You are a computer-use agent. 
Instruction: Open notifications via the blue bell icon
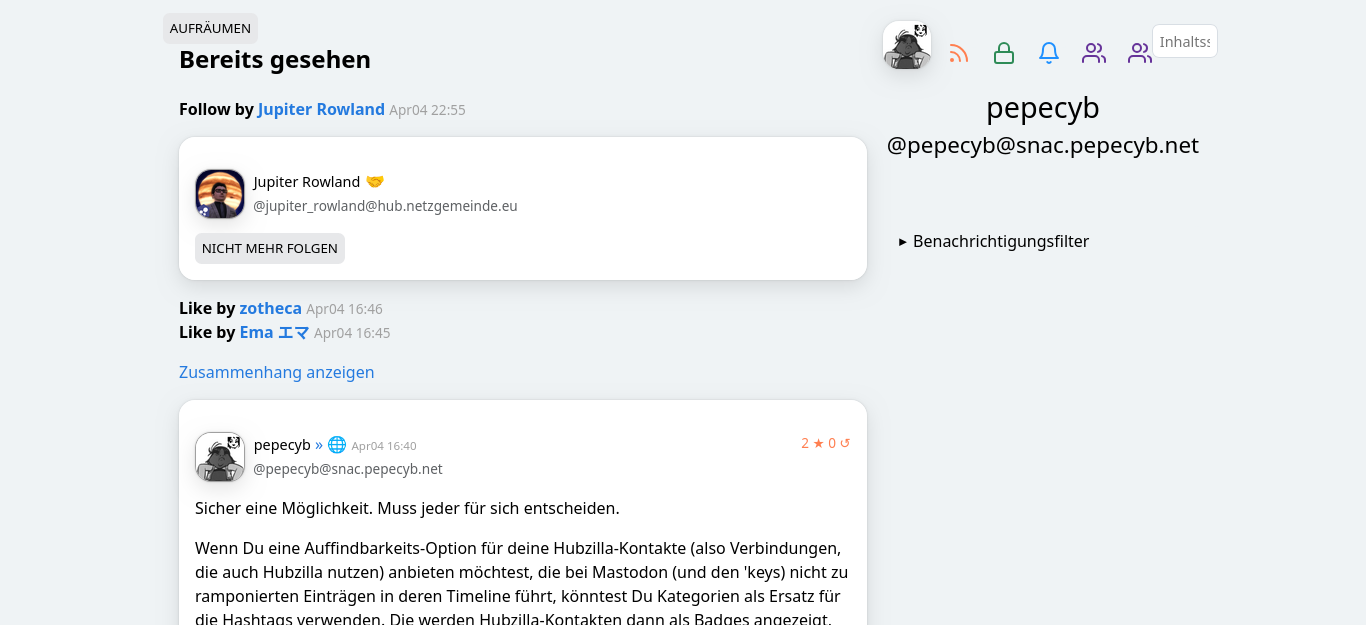tap(1049, 53)
